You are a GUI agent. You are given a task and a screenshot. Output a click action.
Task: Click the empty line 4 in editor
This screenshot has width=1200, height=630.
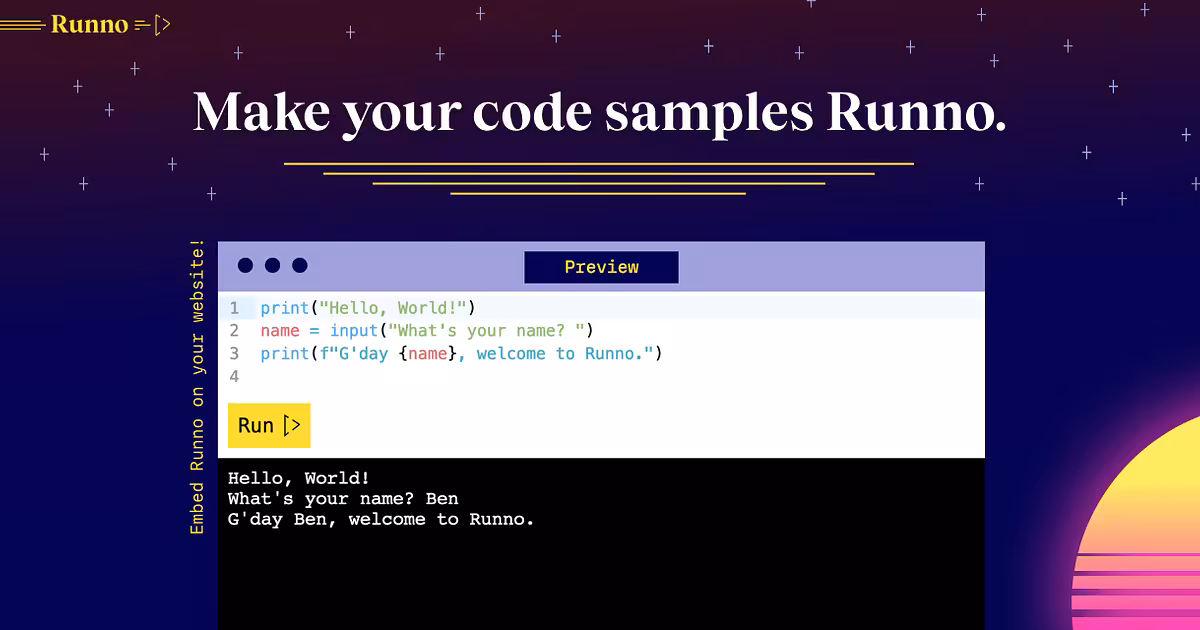point(601,376)
